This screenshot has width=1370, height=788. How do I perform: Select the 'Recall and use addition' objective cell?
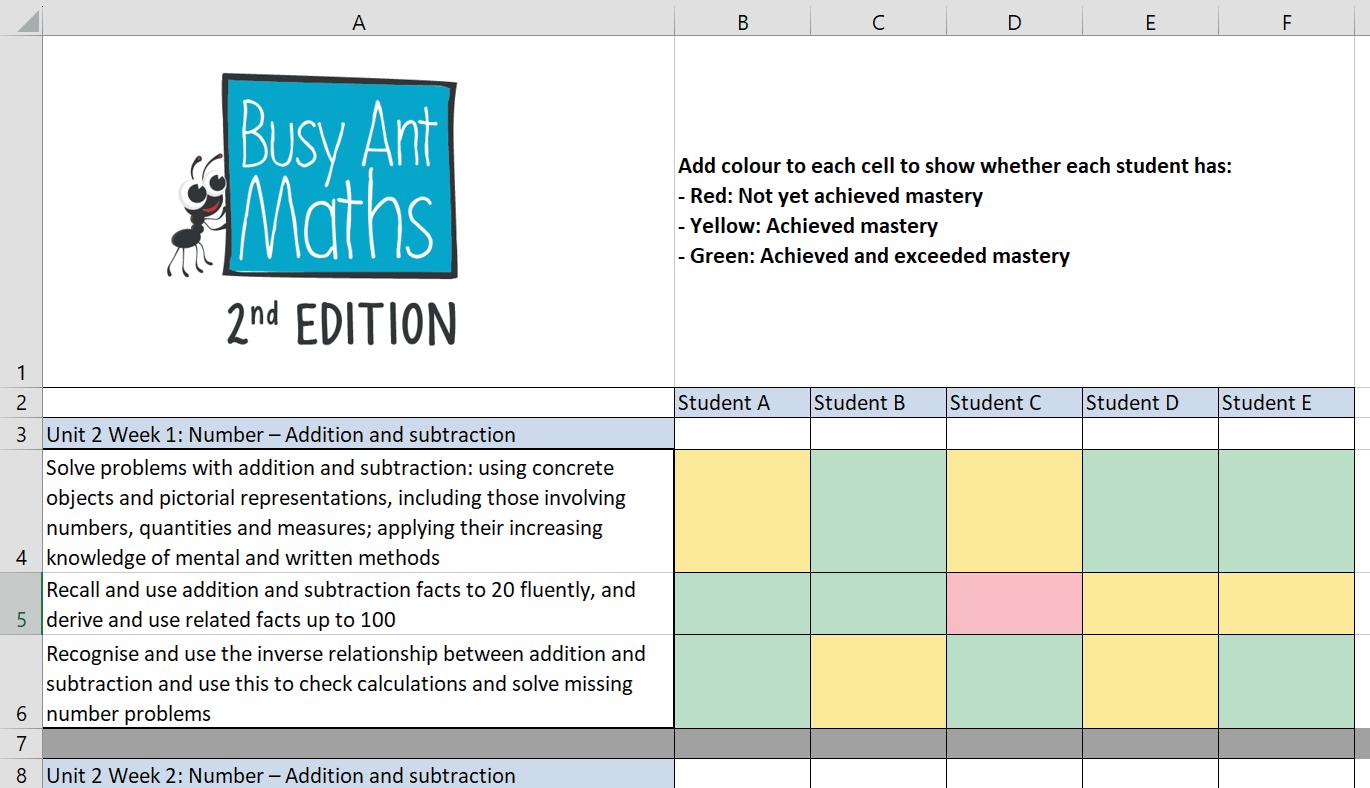coord(358,604)
